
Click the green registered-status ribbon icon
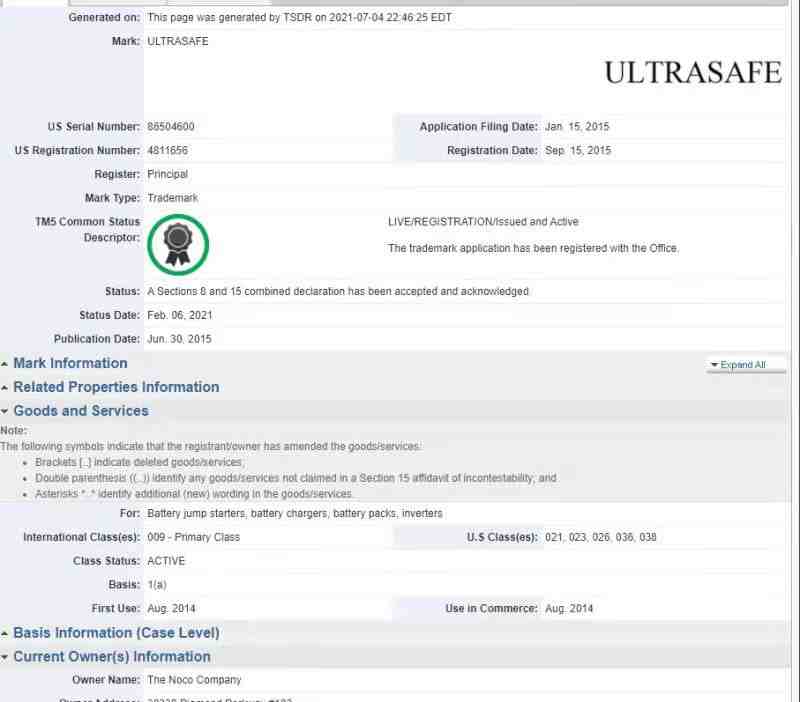click(x=178, y=245)
